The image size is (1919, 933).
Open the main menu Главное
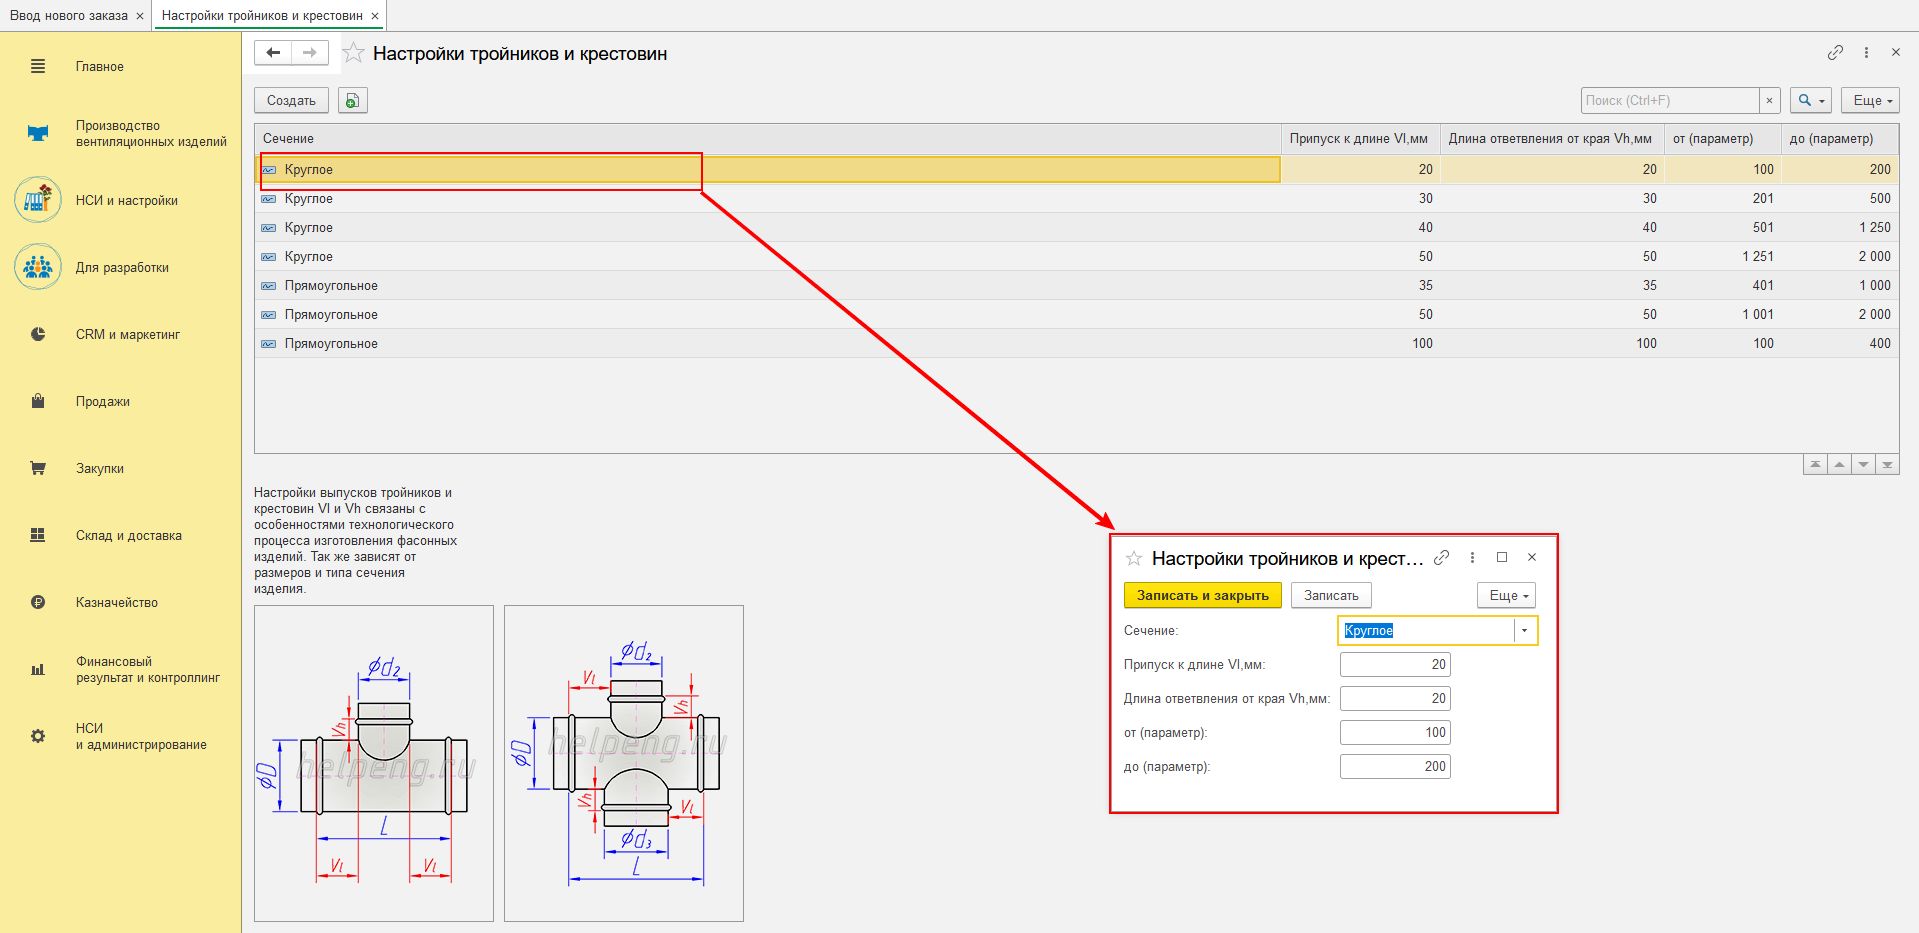(99, 67)
